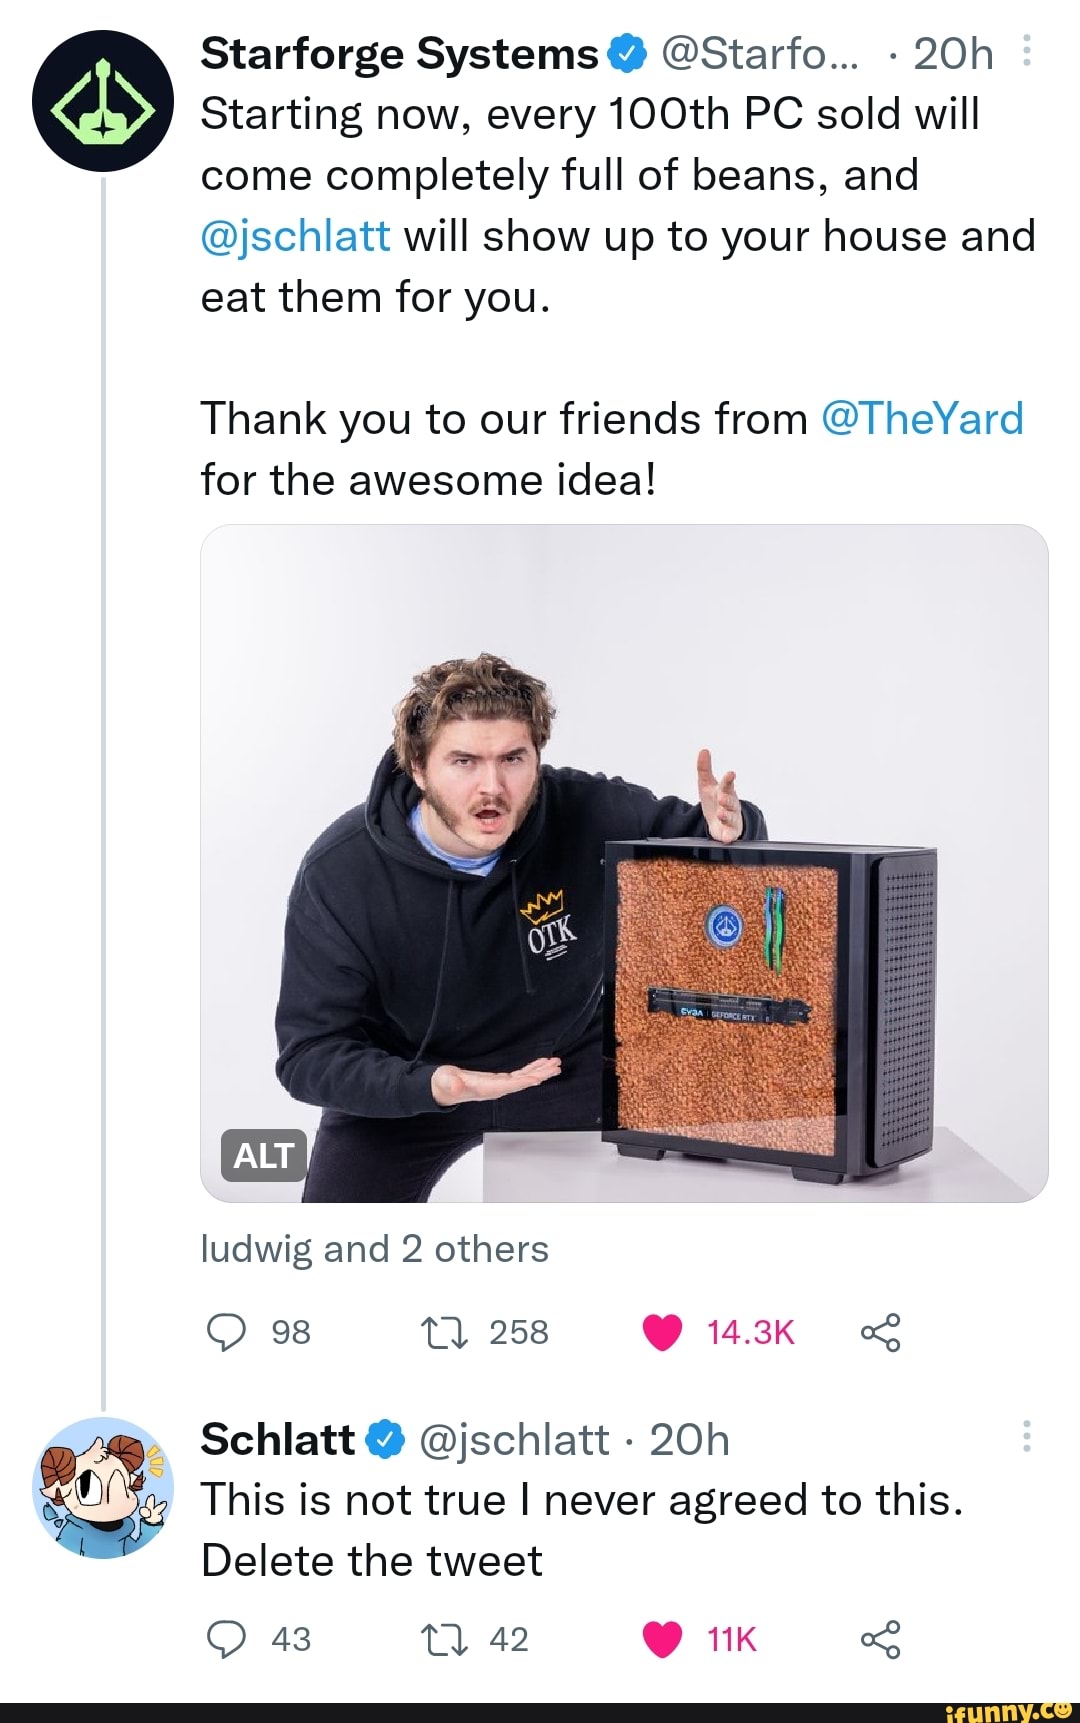Open Schlatt's profile avatar

tap(103, 1488)
